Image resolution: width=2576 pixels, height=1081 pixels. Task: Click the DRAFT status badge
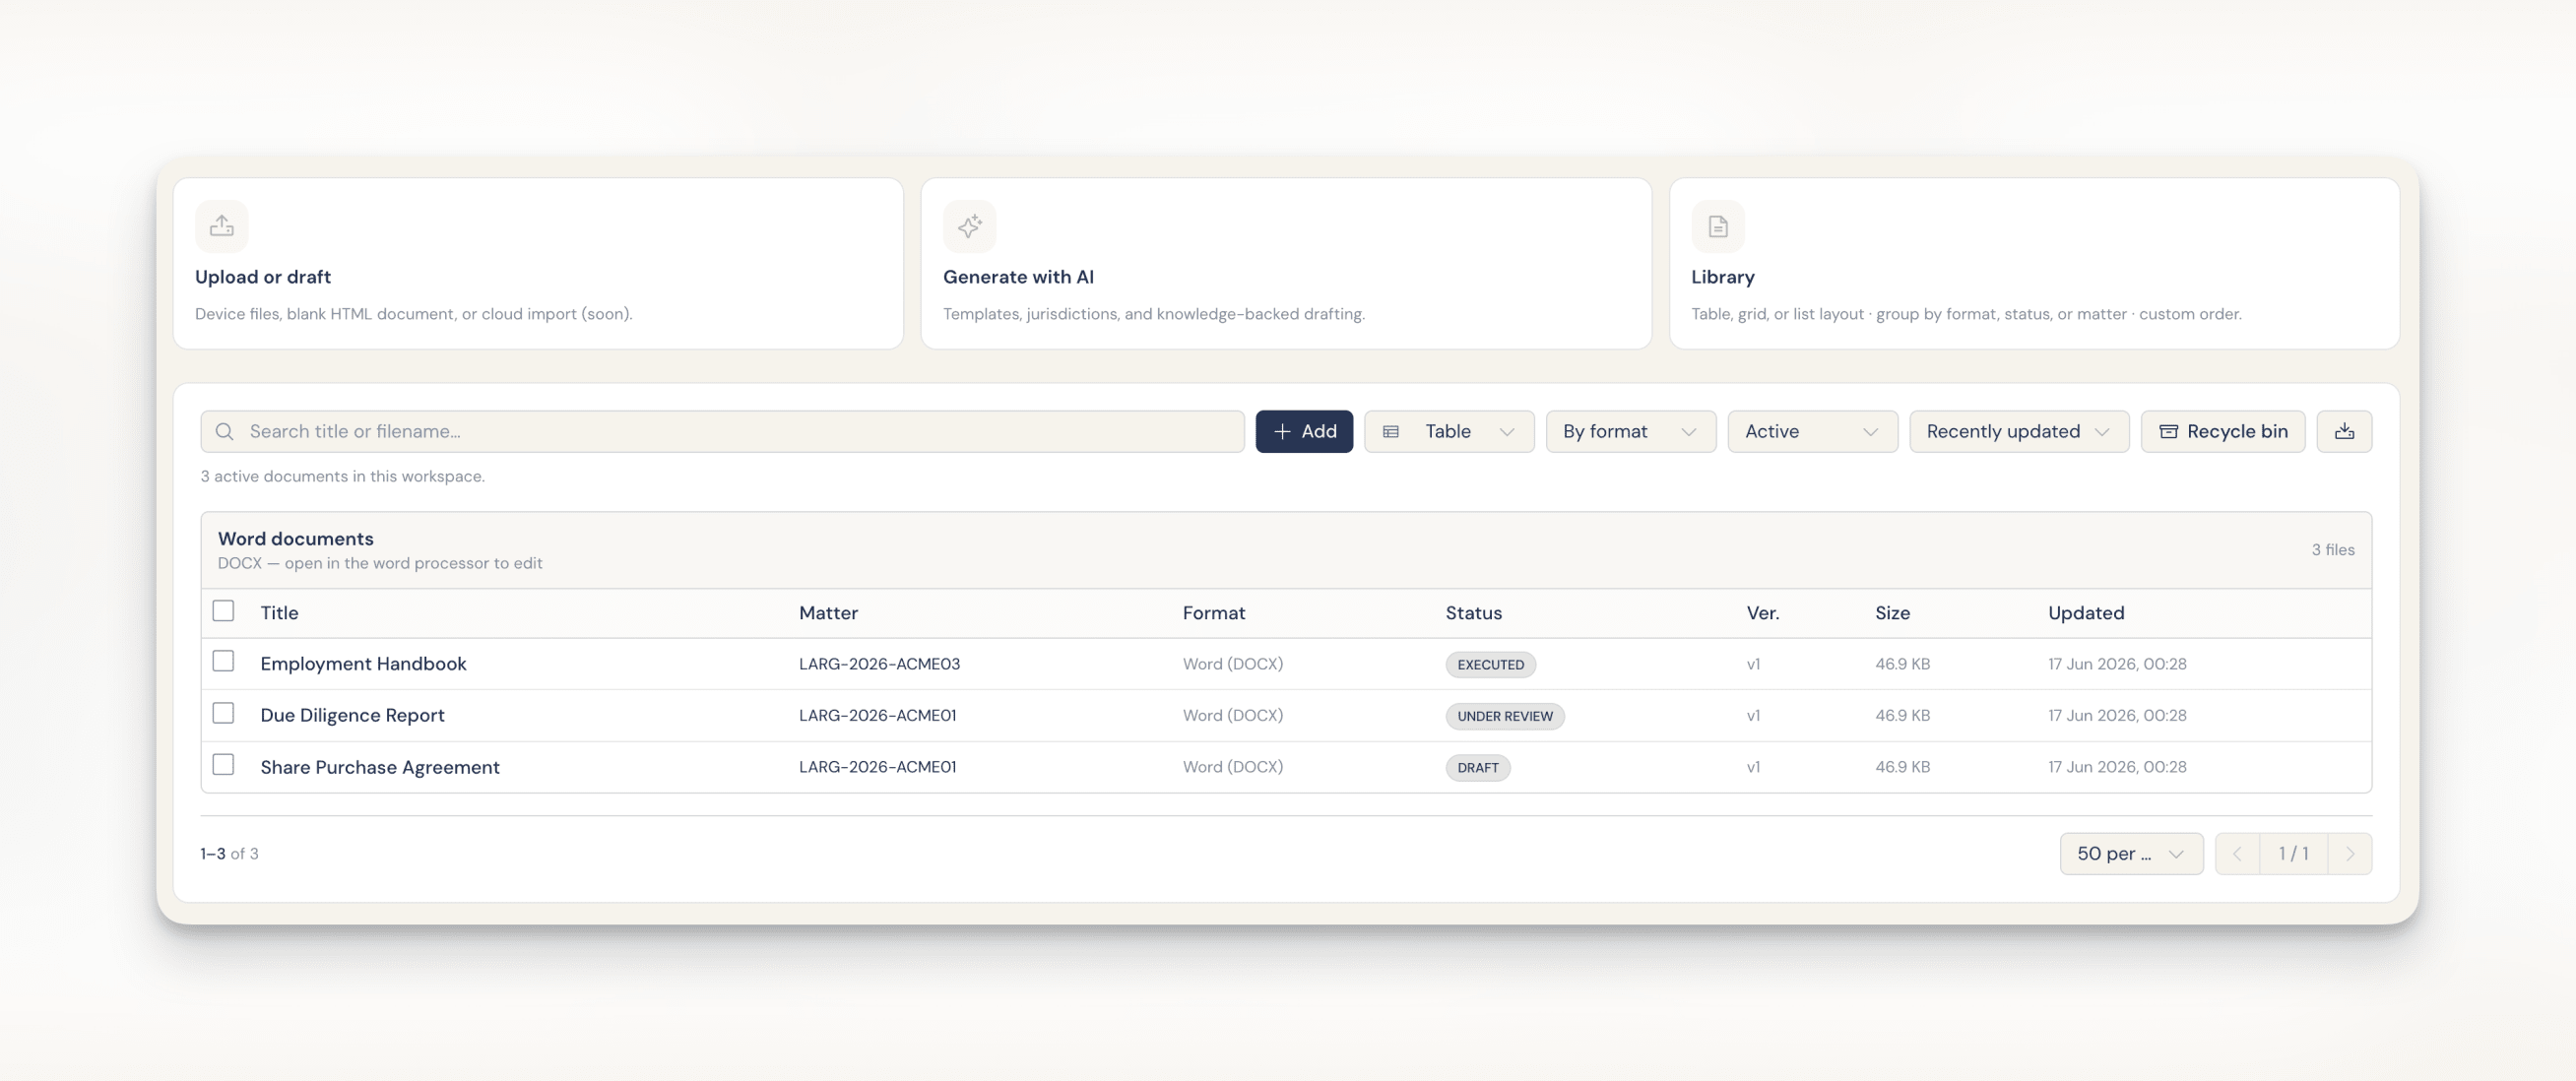(x=1477, y=768)
